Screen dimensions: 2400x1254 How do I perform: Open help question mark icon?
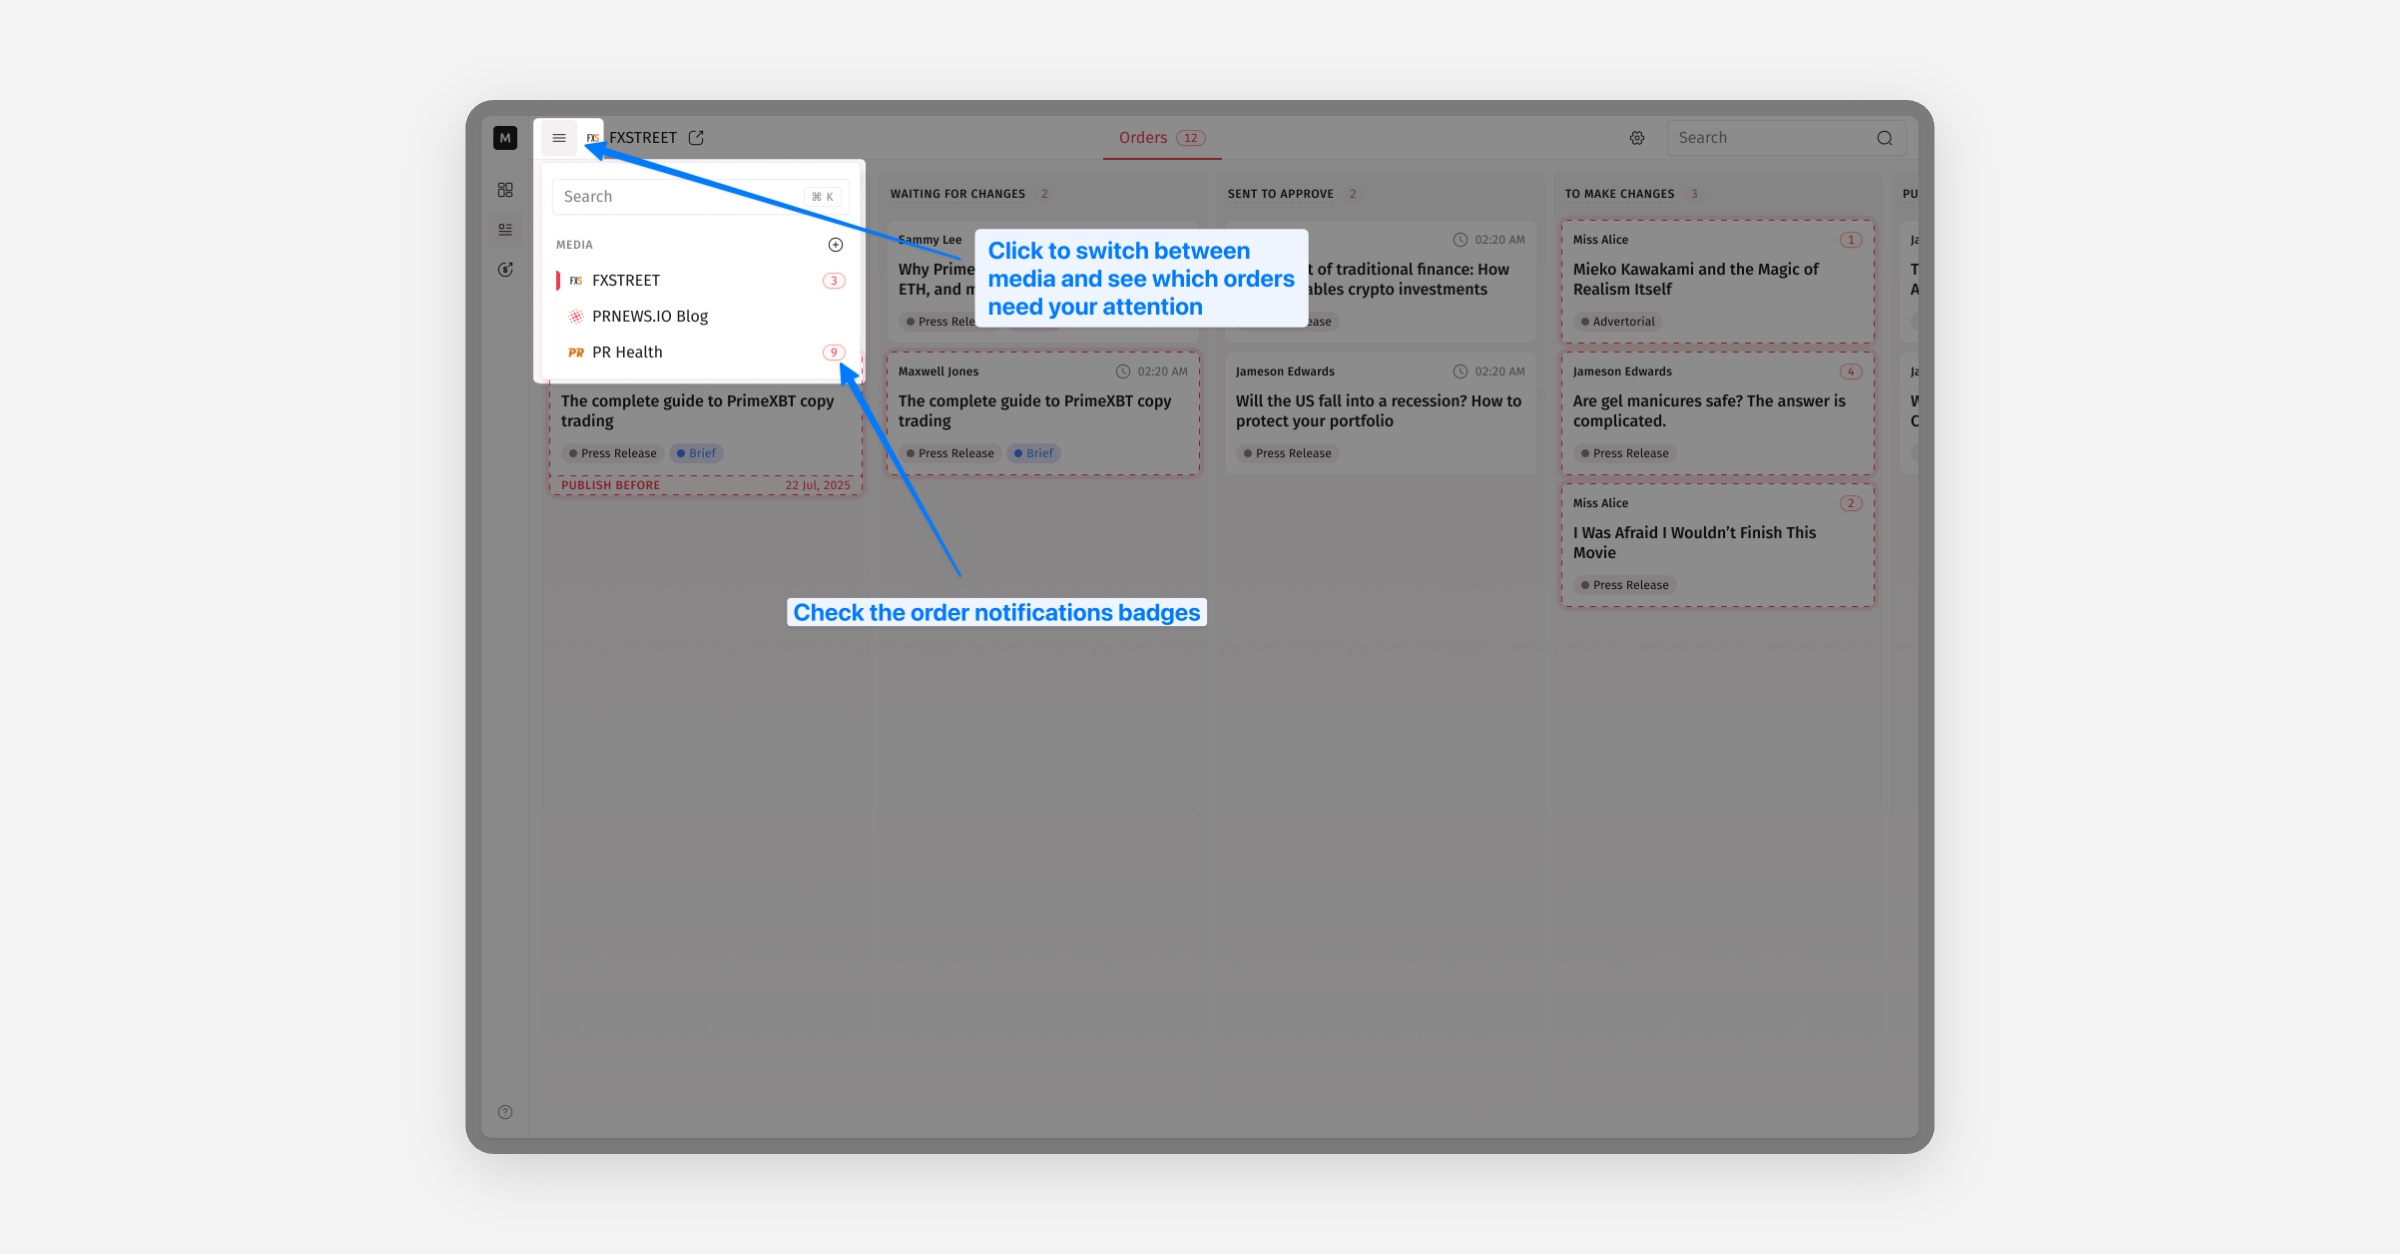click(505, 1112)
